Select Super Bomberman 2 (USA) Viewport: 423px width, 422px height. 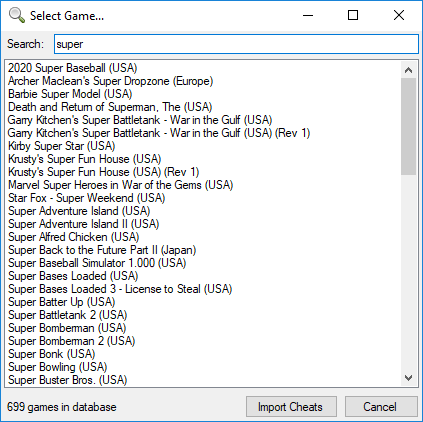point(72,341)
